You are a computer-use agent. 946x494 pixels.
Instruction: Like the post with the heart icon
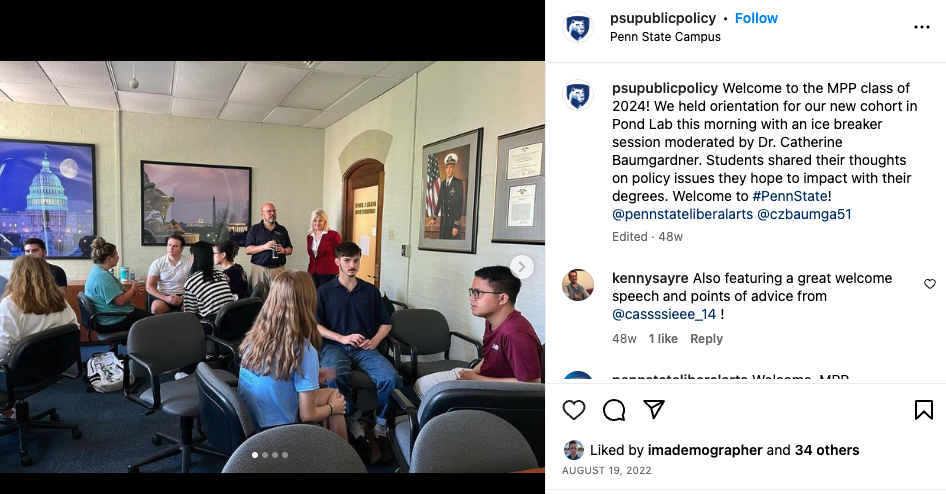coord(574,410)
